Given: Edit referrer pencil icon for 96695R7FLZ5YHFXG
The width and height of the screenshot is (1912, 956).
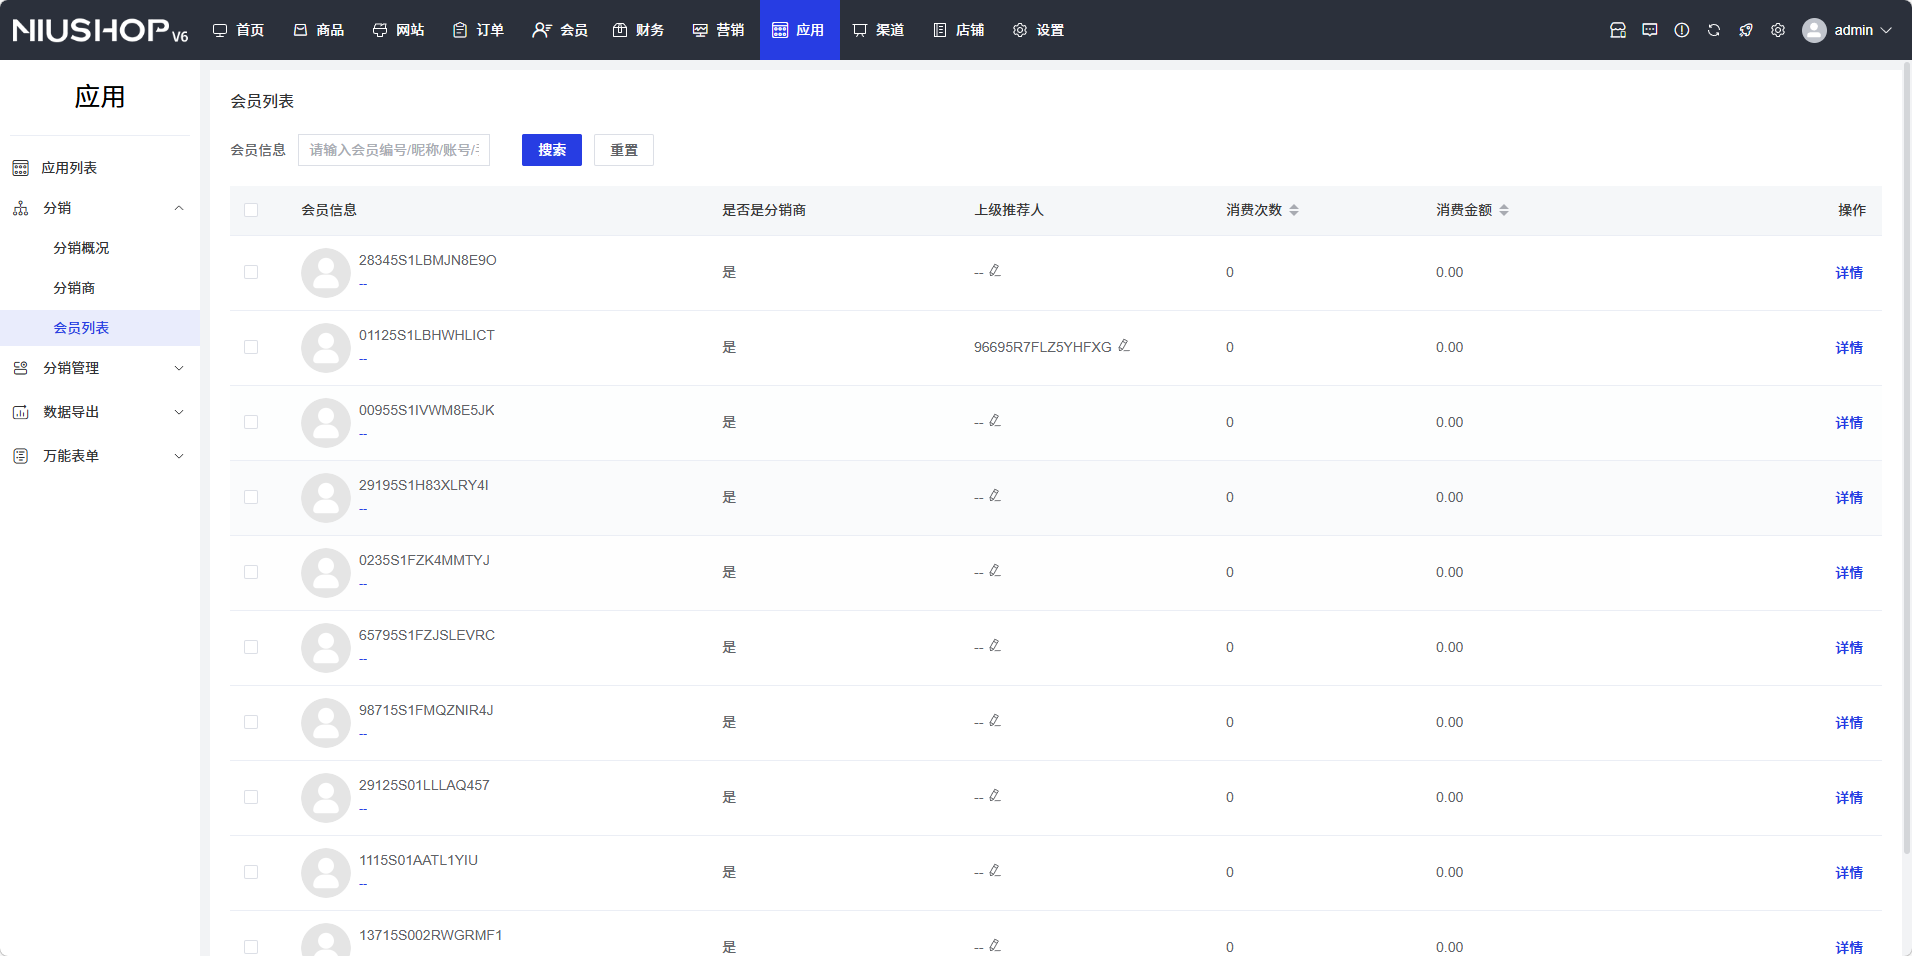Looking at the screenshot, I should point(1124,346).
